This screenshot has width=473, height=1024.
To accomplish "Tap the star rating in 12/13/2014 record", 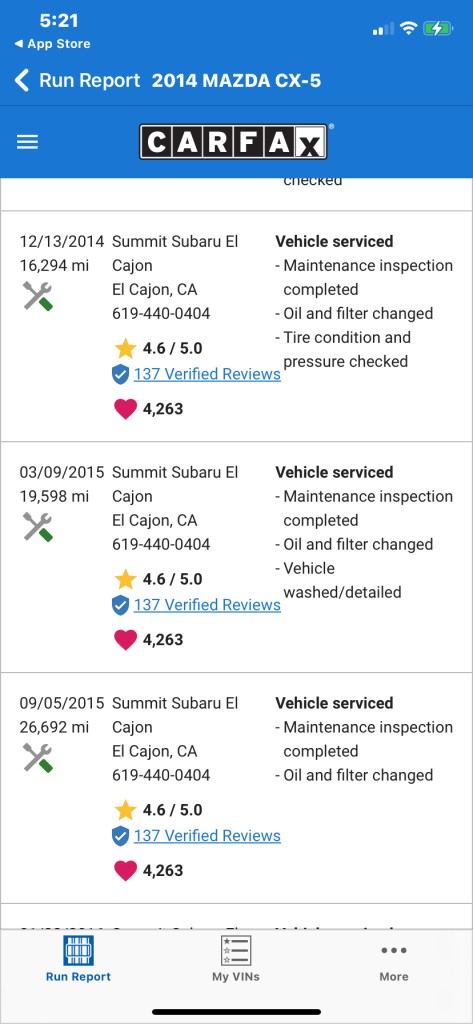I will click(x=158, y=348).
